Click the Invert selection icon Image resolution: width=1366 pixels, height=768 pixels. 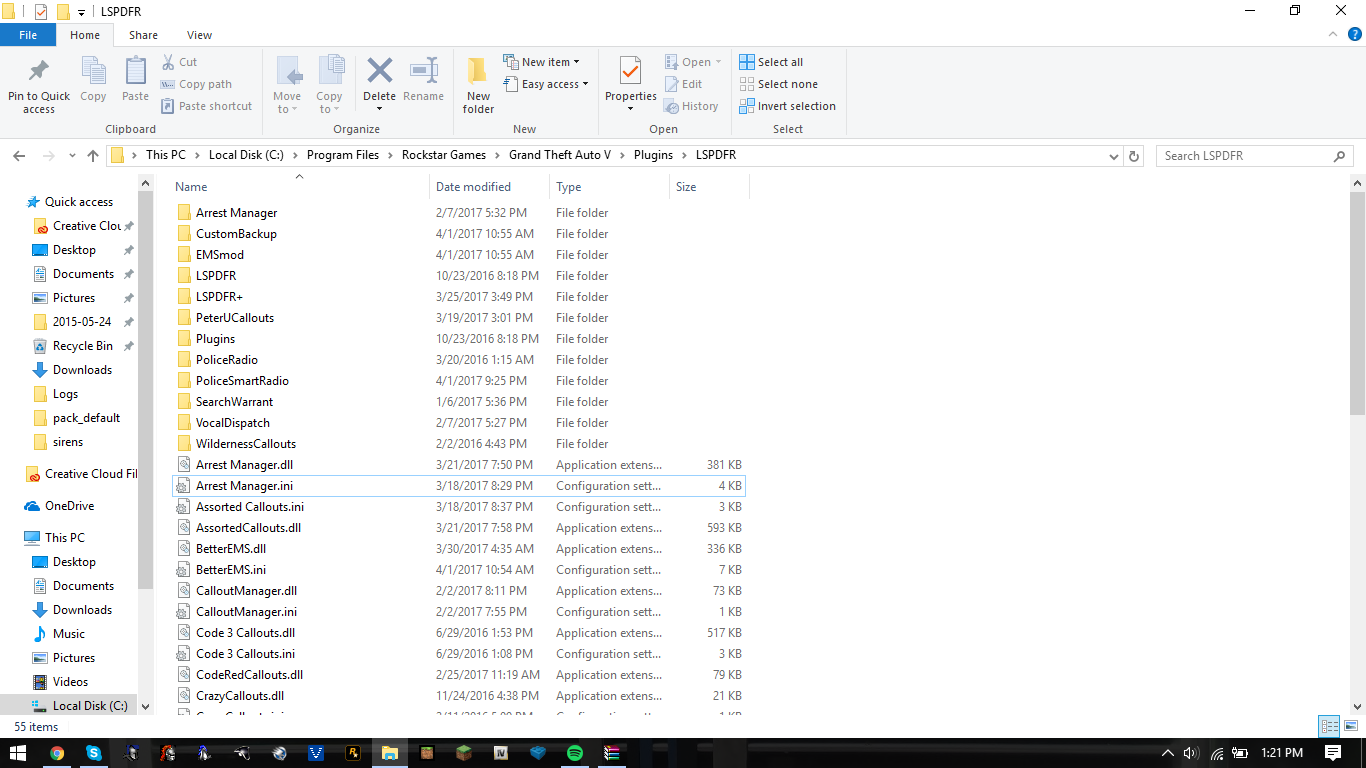[747, 106]
